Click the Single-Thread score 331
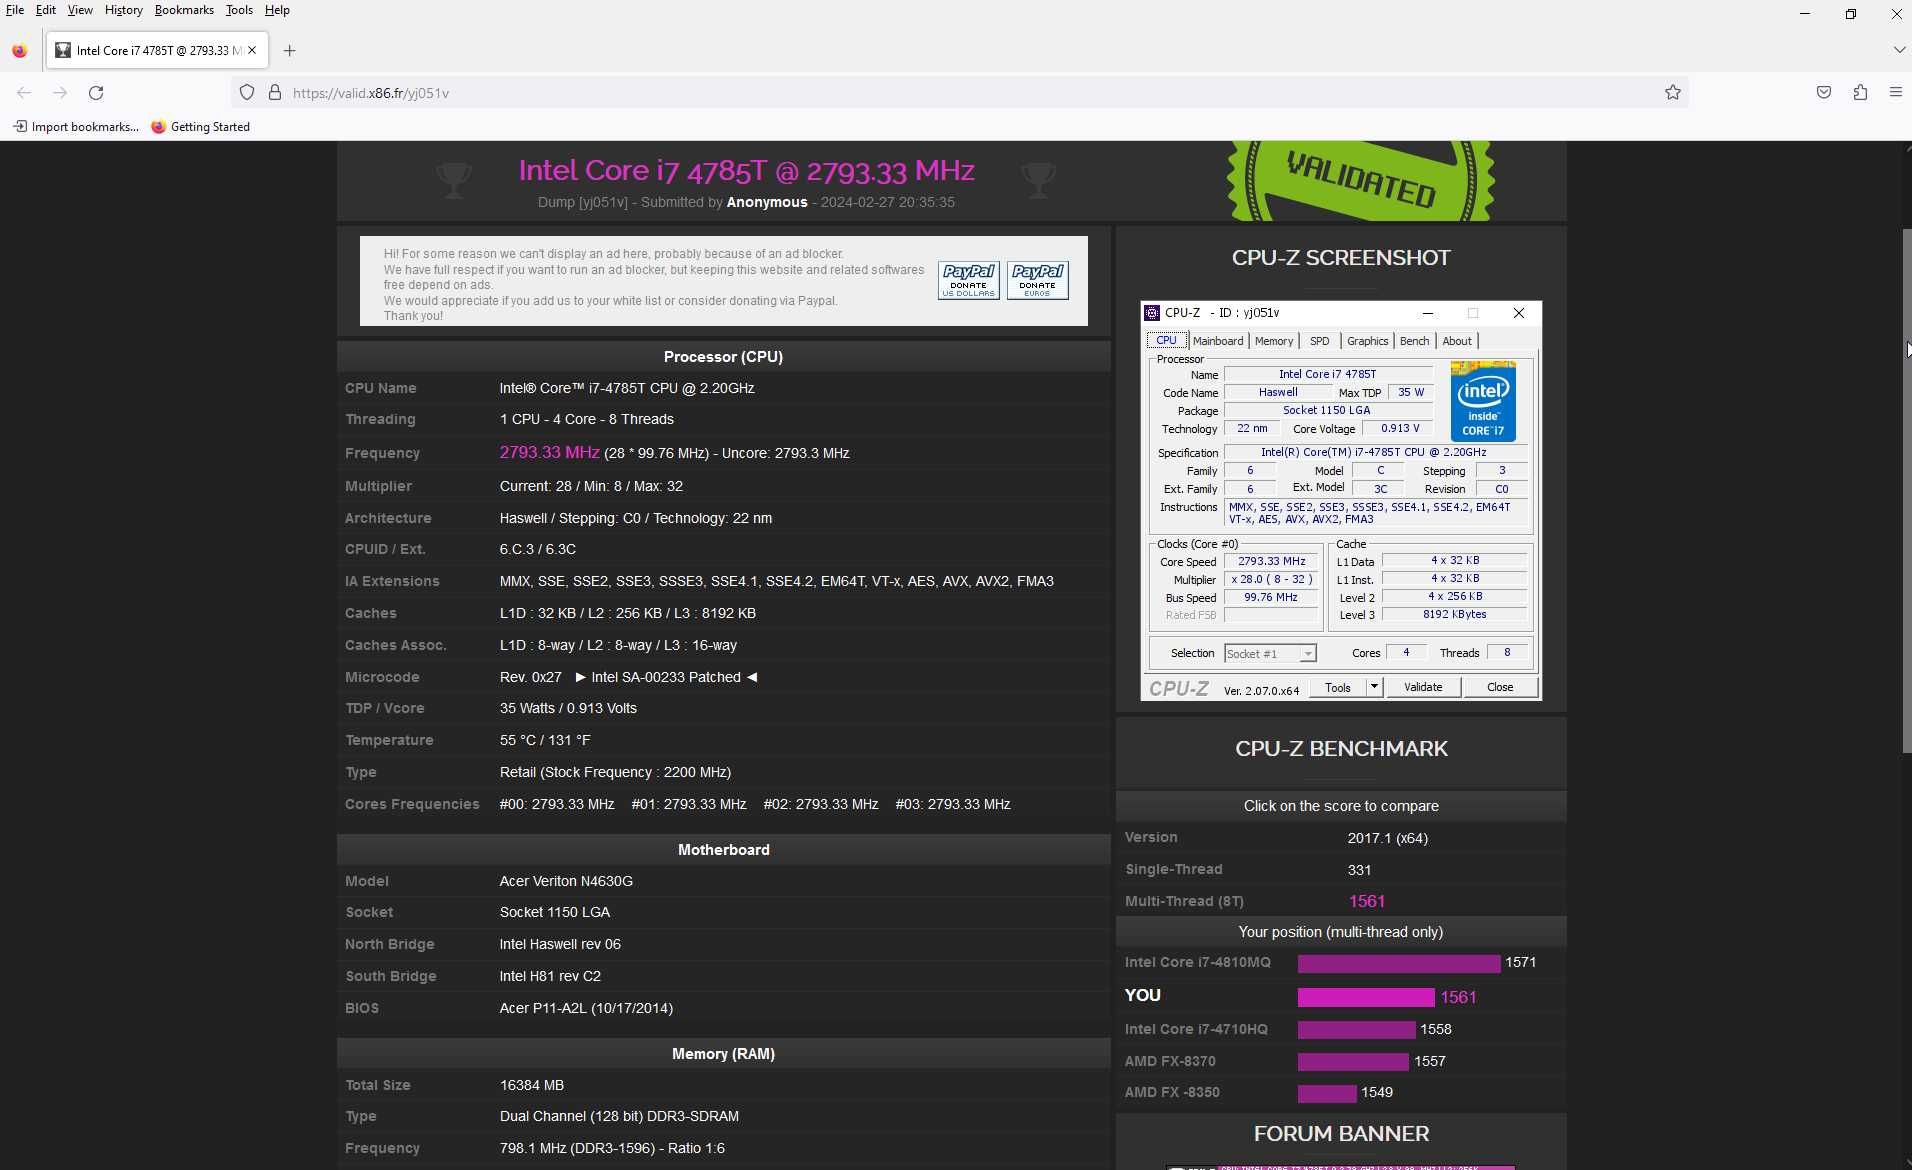 [x=1359, y=870]
